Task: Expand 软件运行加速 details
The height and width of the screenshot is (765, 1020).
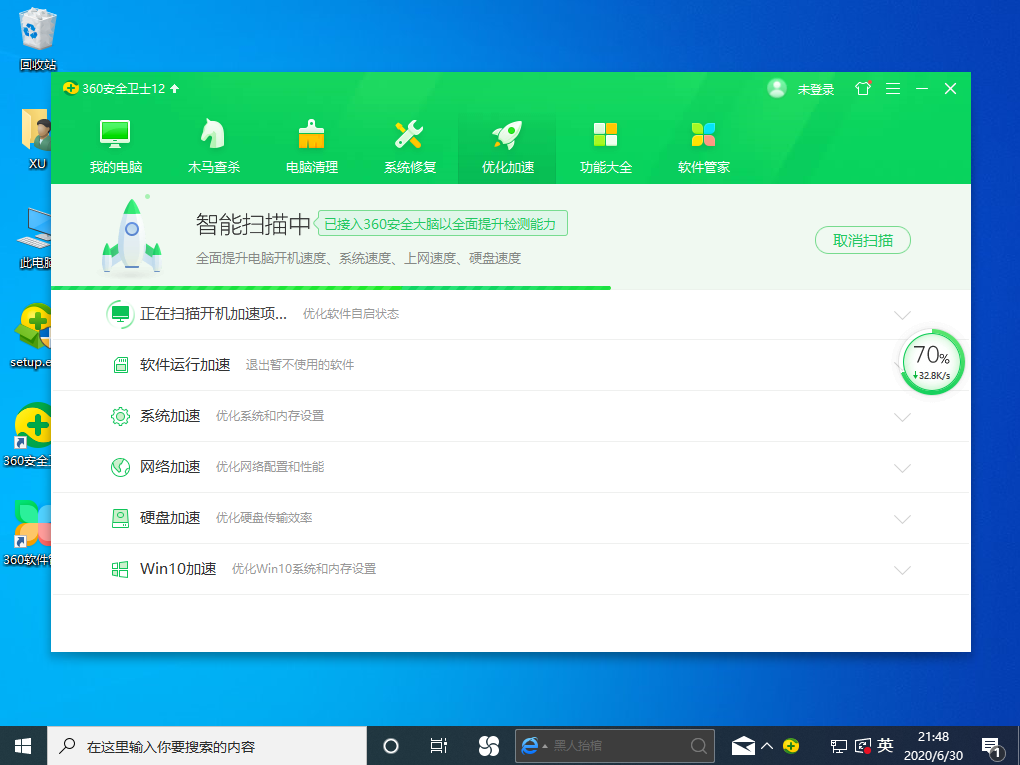Action: (x=903, y=365)
